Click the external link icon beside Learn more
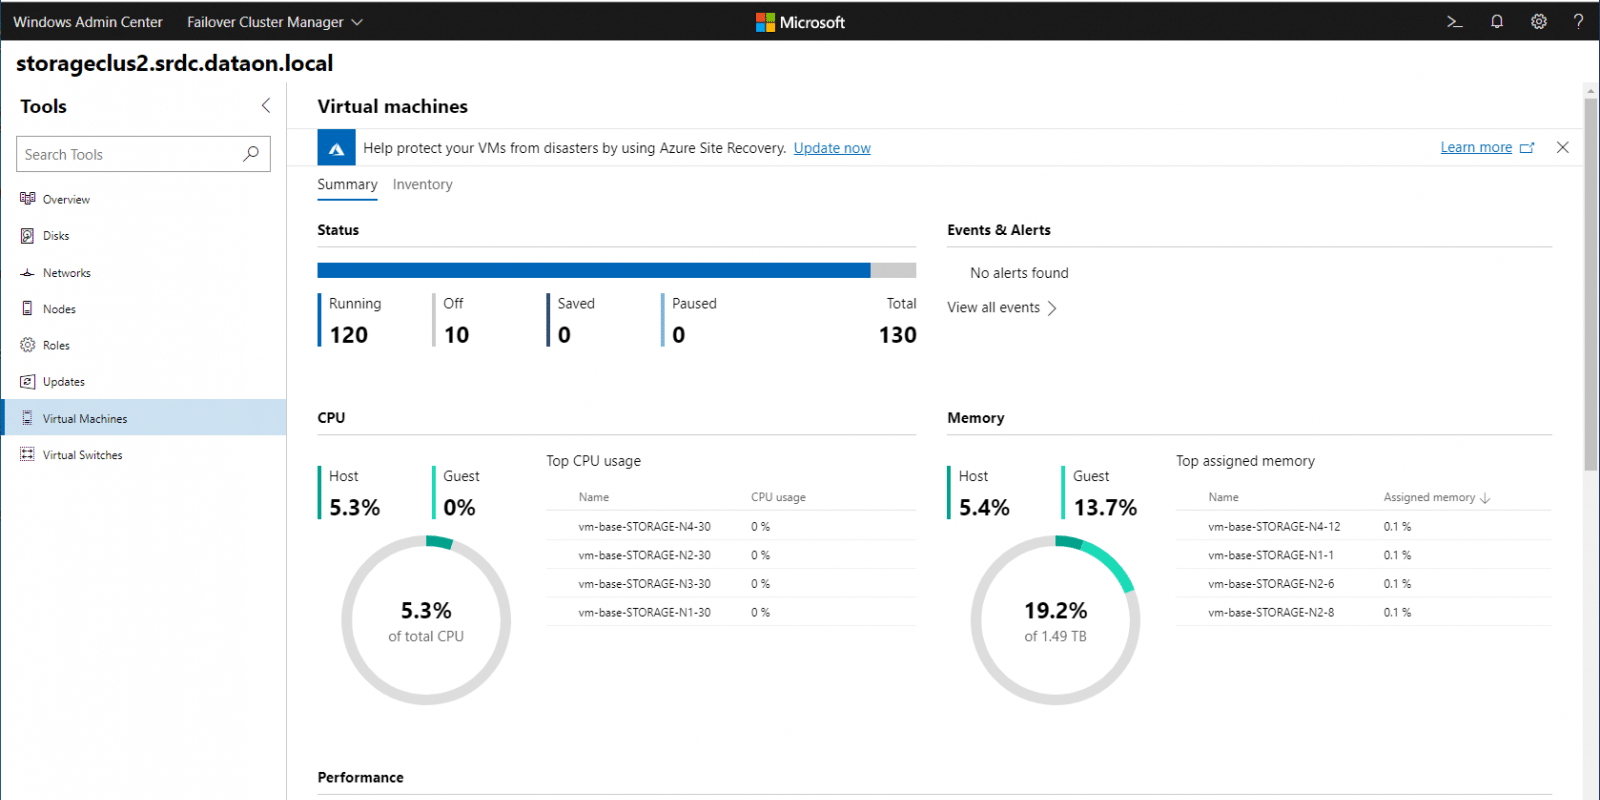 pyautogui.click(x=1527, y=148)
